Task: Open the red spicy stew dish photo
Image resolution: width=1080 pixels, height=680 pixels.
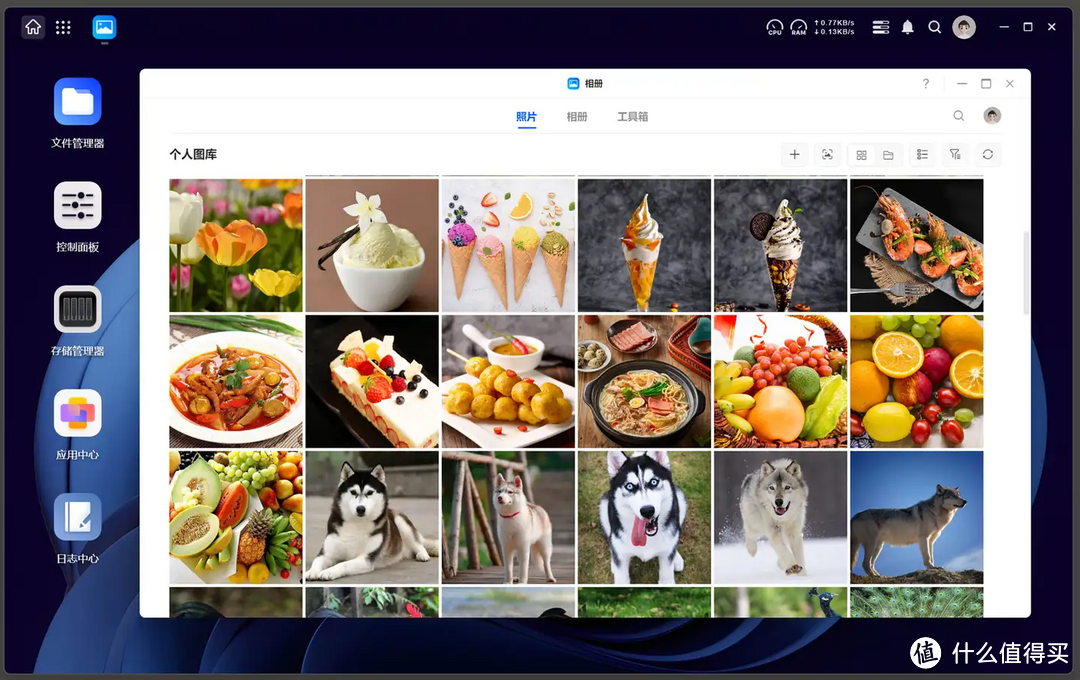Action: [x=236, y=382]
